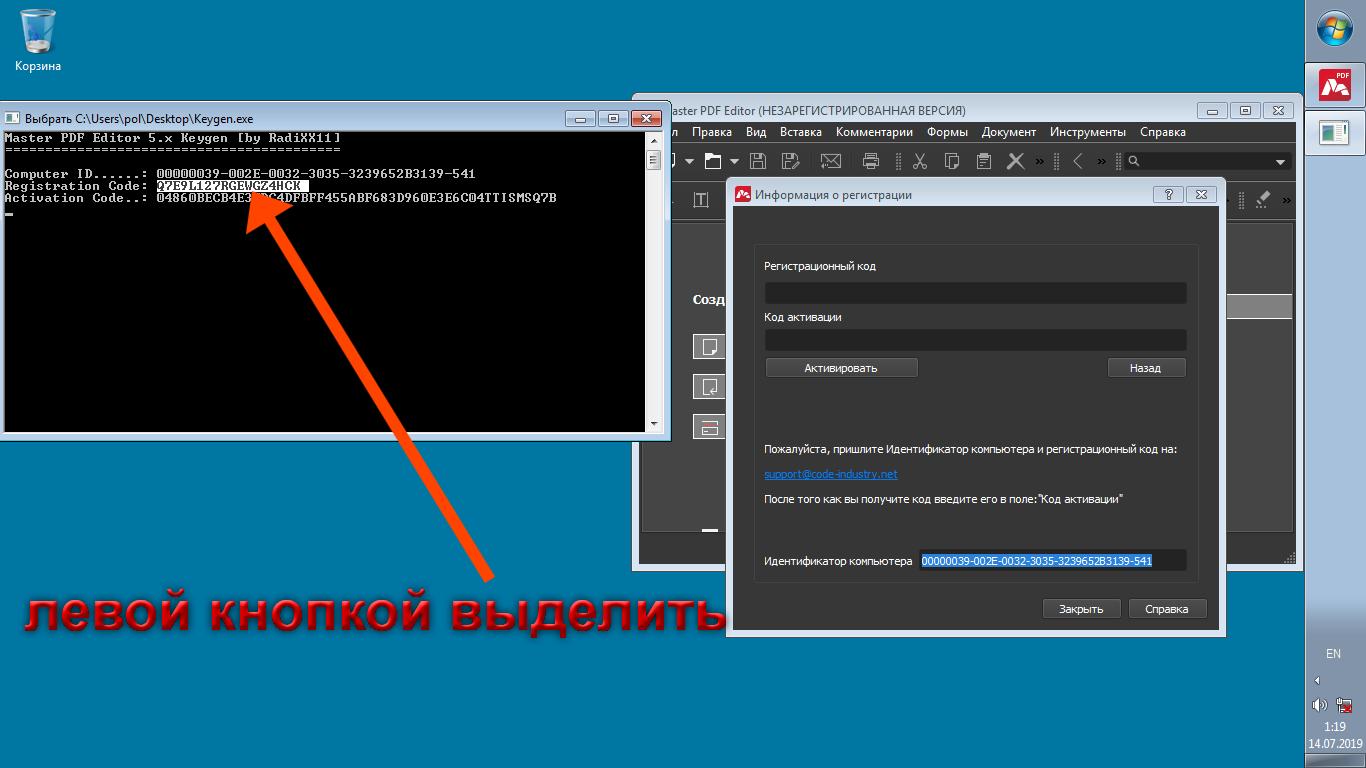Click the Save floppy disk icon
1366x768 pixels.
(758, 161)
